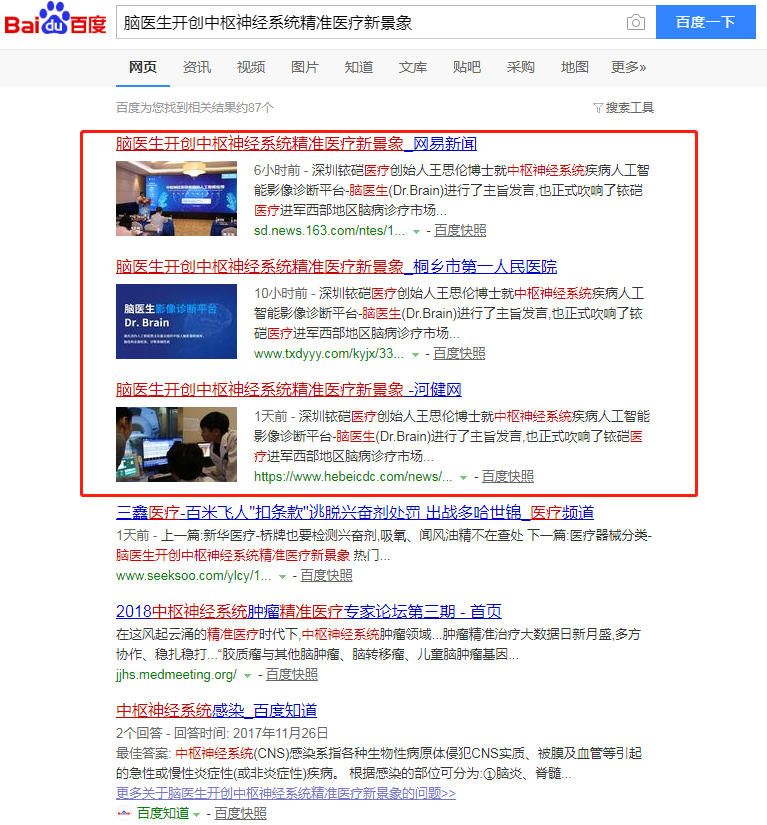Viewport: 767px width, 825px height.
Task: Open the 文库 tab
Action: [413, 67]
